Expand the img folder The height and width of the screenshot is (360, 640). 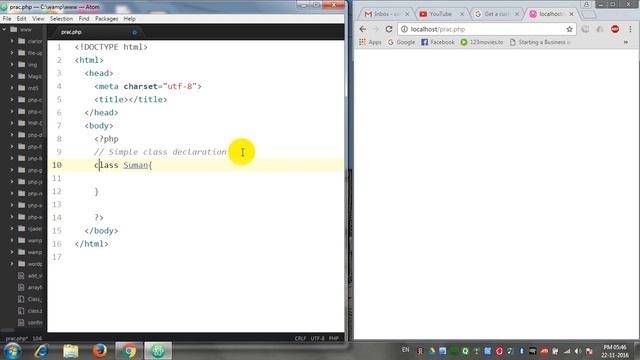[12, 64]
